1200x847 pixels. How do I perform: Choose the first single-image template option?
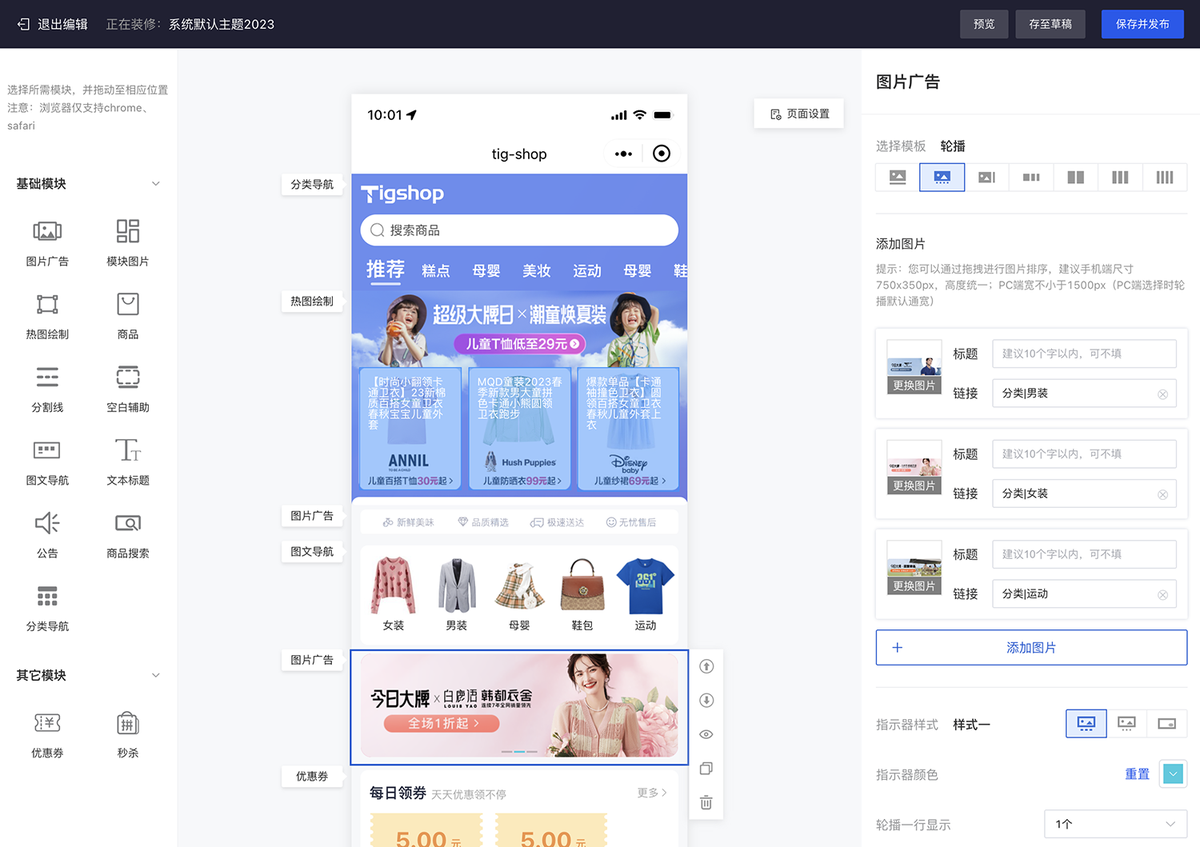(897, 177)
